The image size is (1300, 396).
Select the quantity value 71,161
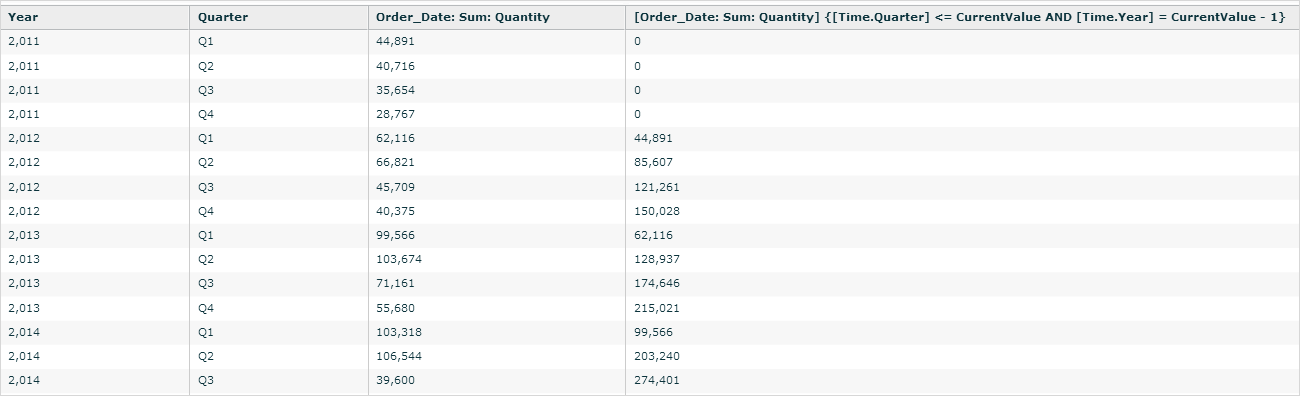coord(497,284)
